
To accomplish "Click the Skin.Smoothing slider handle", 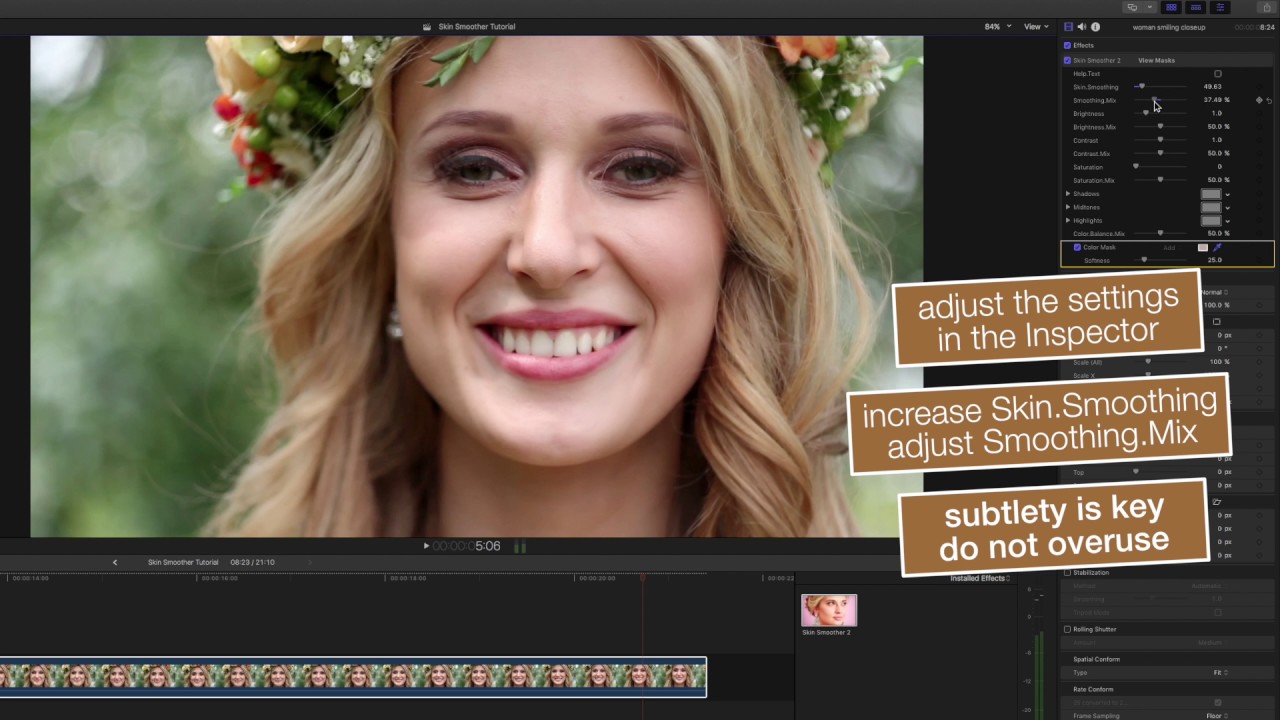I will click(x=1141, y=86).
